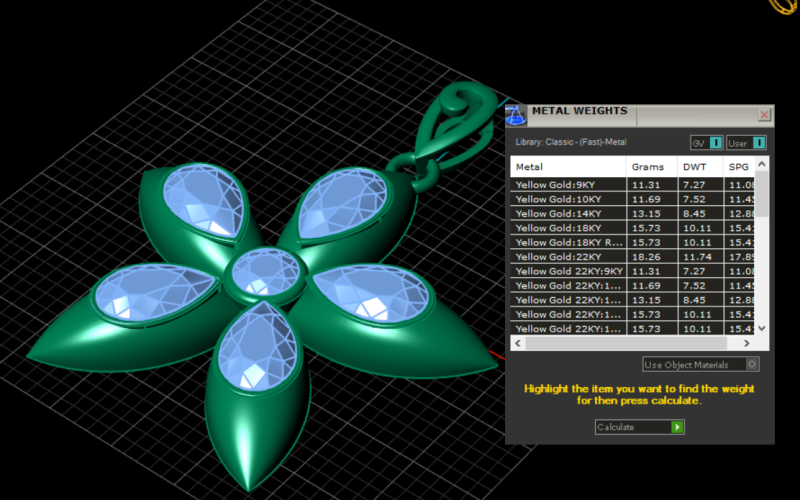Sort by the Metal column header
Viewport: 800px width, 500px height.
[568, 167]
